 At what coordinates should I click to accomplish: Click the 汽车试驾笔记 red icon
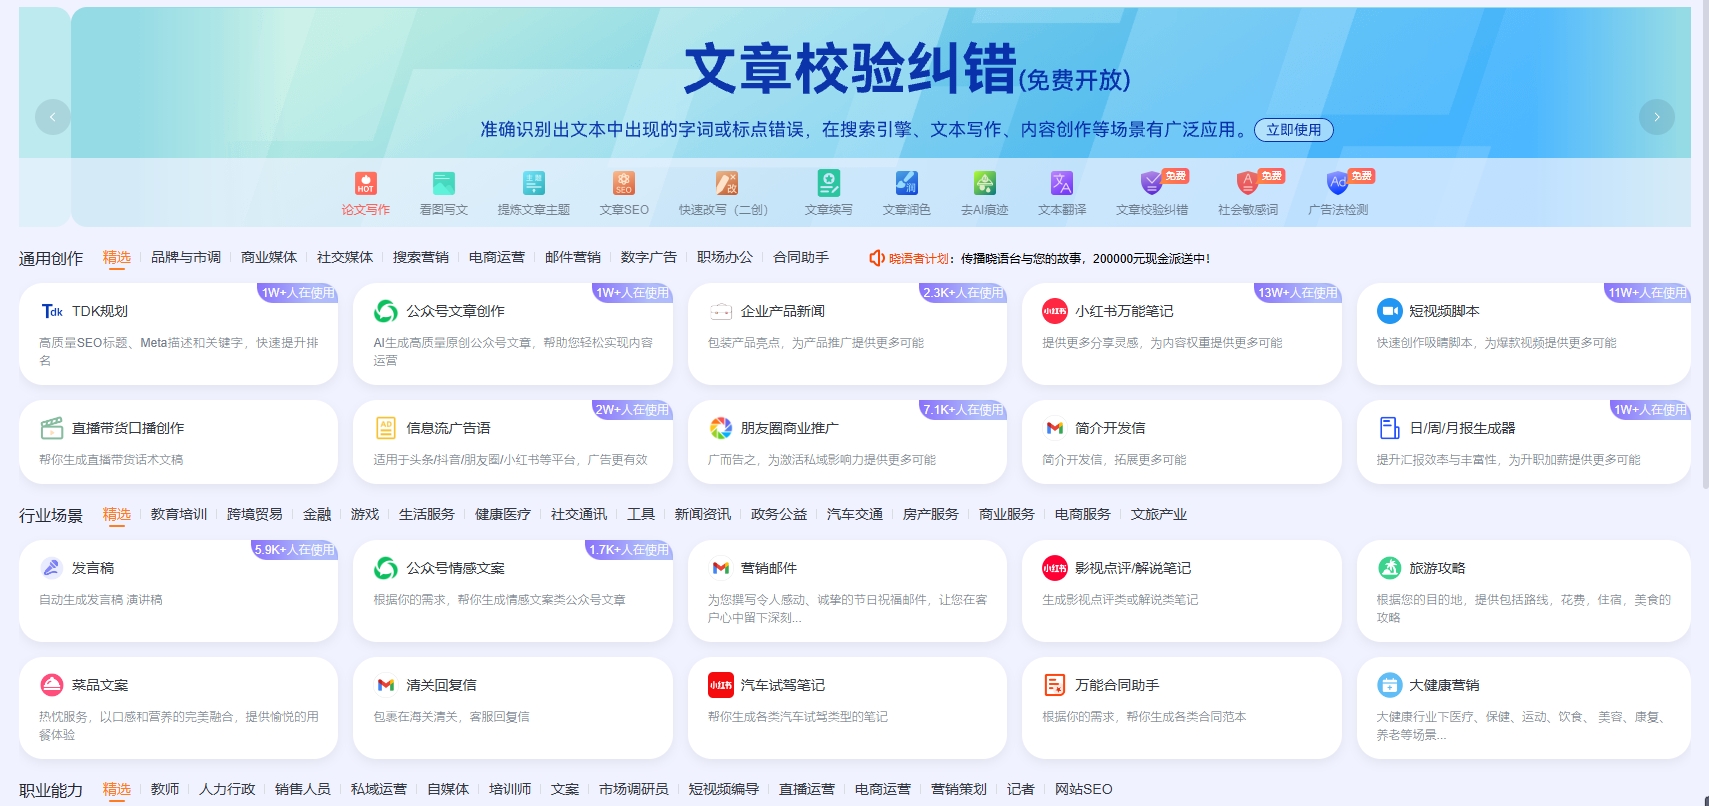[x=721, y=685]
